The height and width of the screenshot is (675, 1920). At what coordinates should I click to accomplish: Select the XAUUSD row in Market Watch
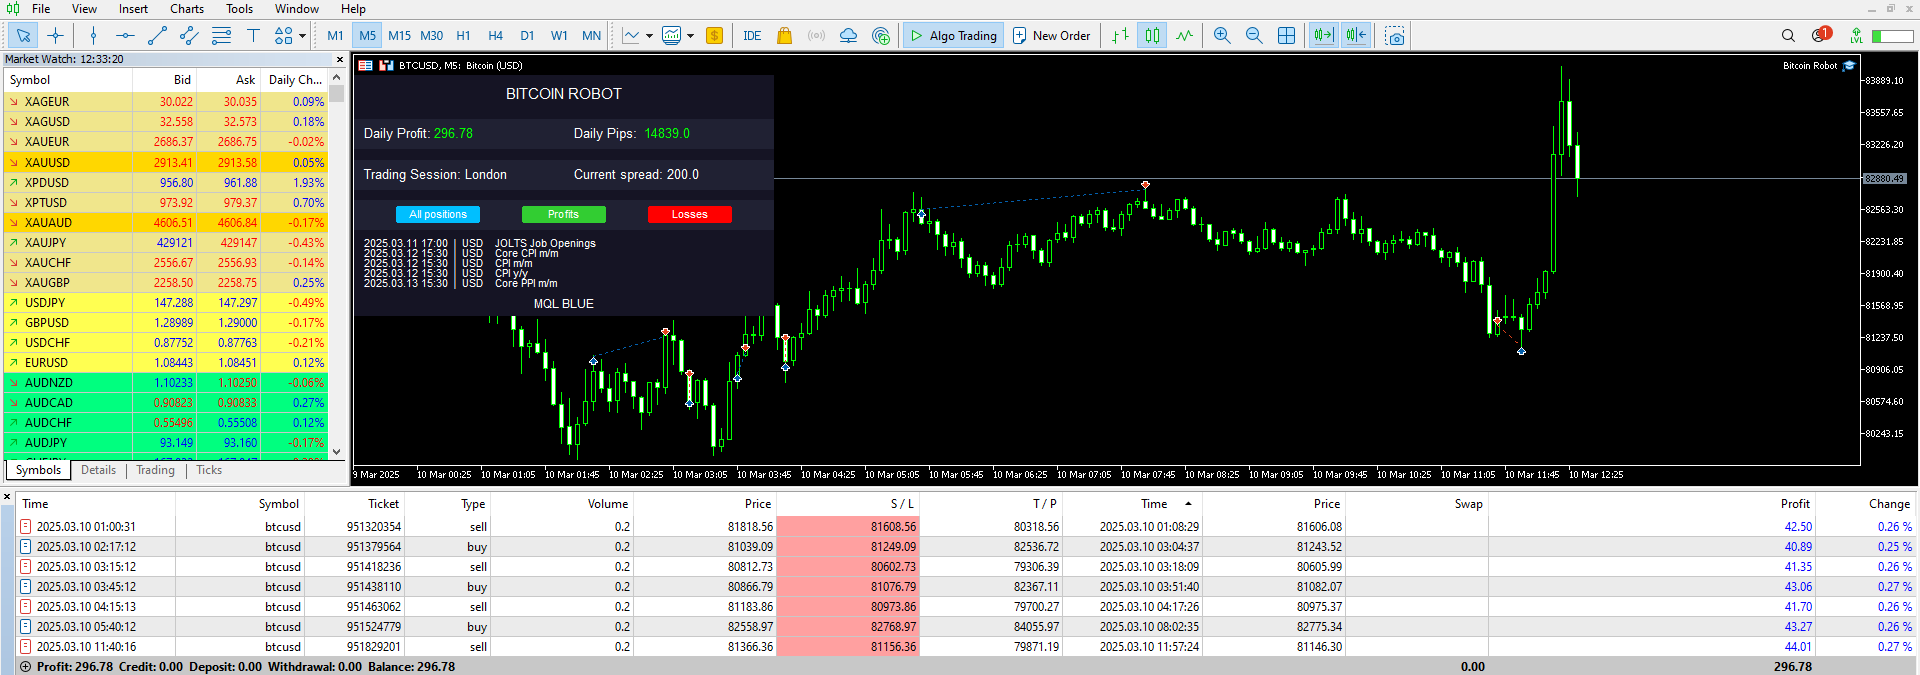click(x=166, y=162)
